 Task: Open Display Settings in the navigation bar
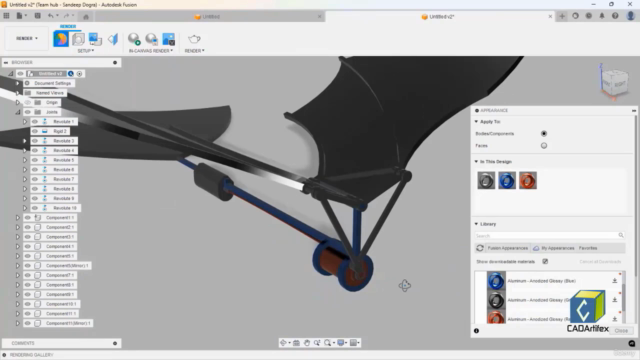(341, 343)
